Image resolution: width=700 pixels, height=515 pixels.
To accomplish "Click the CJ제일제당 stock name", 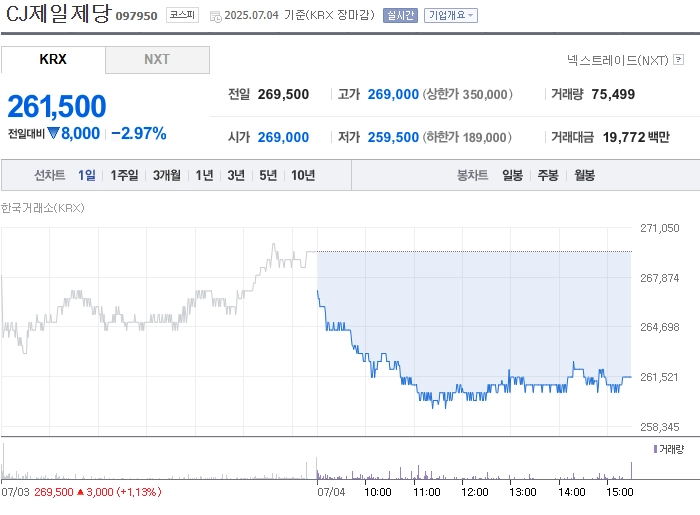I will click(x=58, y=13).
